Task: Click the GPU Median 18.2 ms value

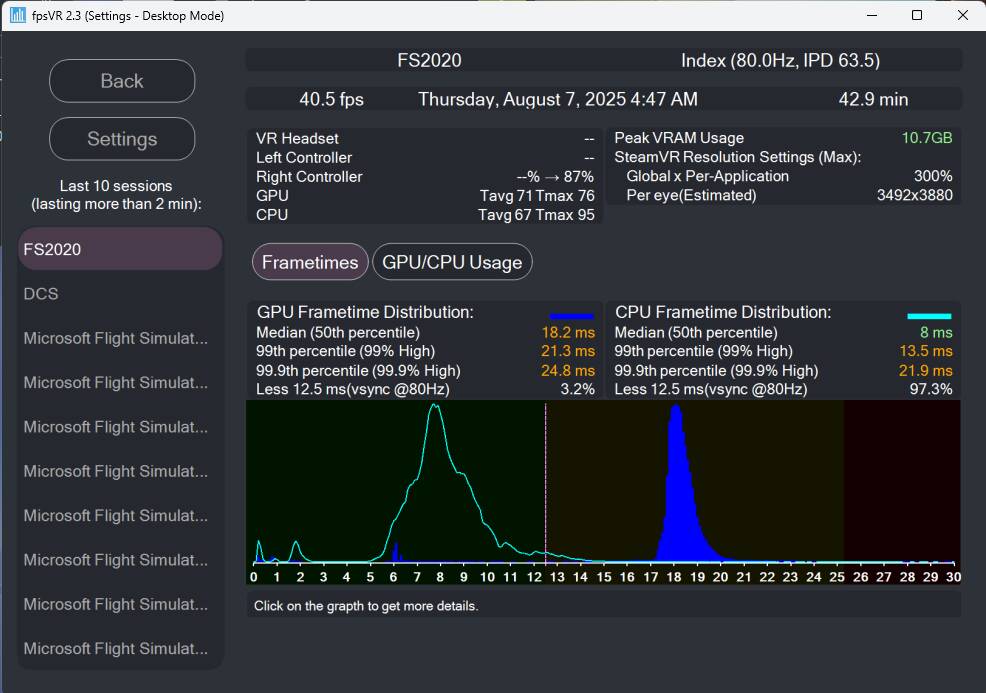Action: click(x=568, y=332)
